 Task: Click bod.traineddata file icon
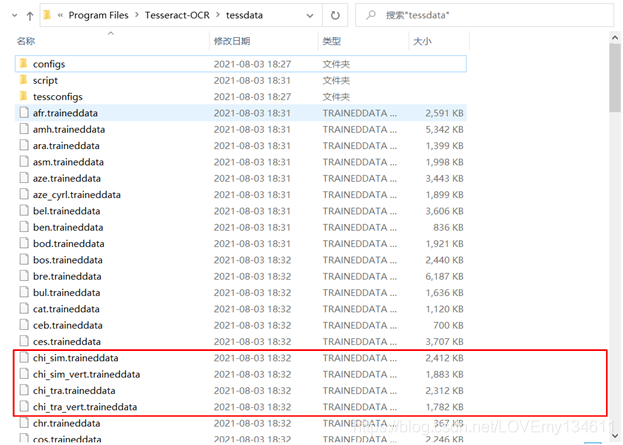point(24,243)
